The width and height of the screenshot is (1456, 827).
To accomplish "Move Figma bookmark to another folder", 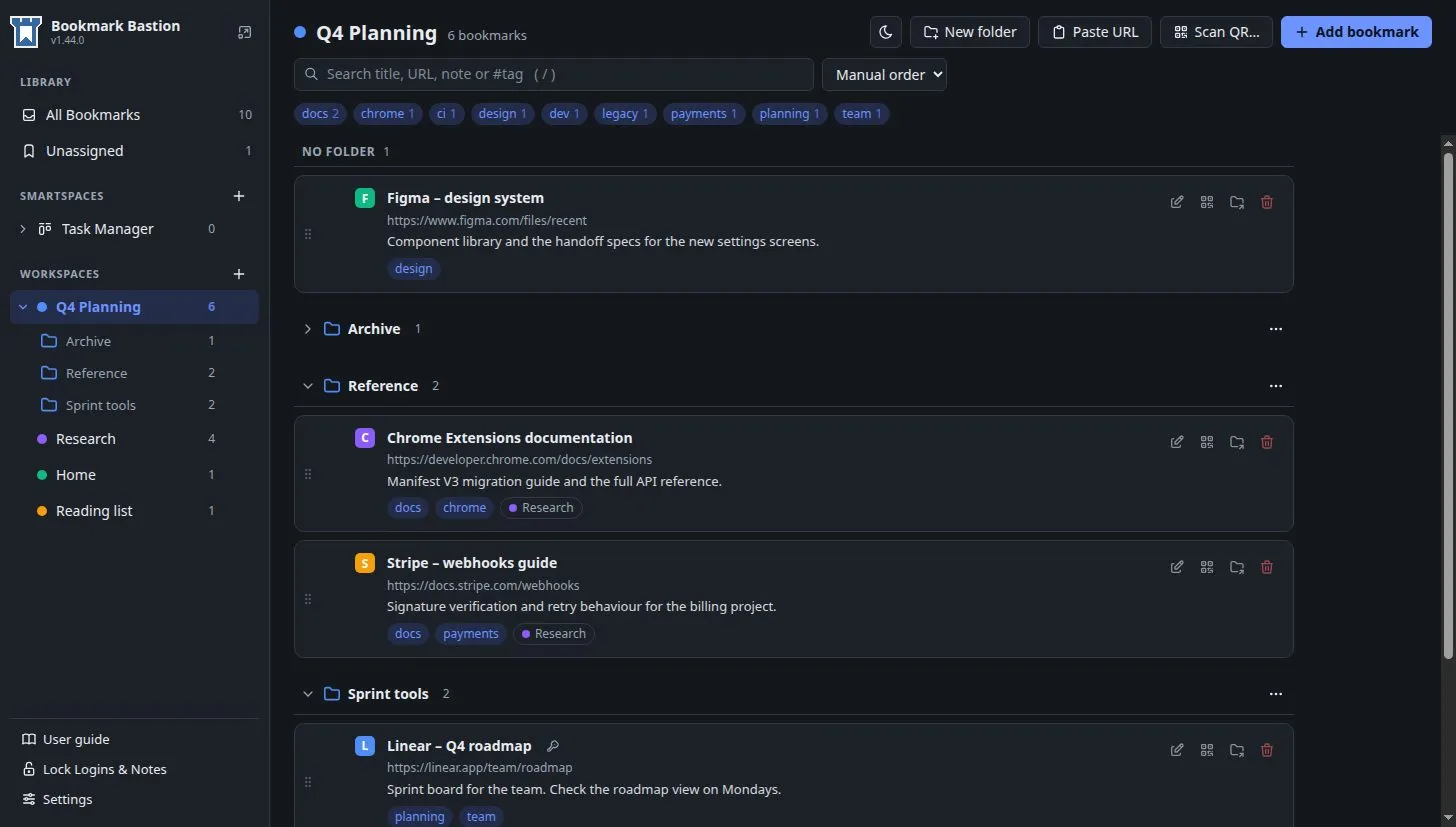I will tap(1237, 202).
